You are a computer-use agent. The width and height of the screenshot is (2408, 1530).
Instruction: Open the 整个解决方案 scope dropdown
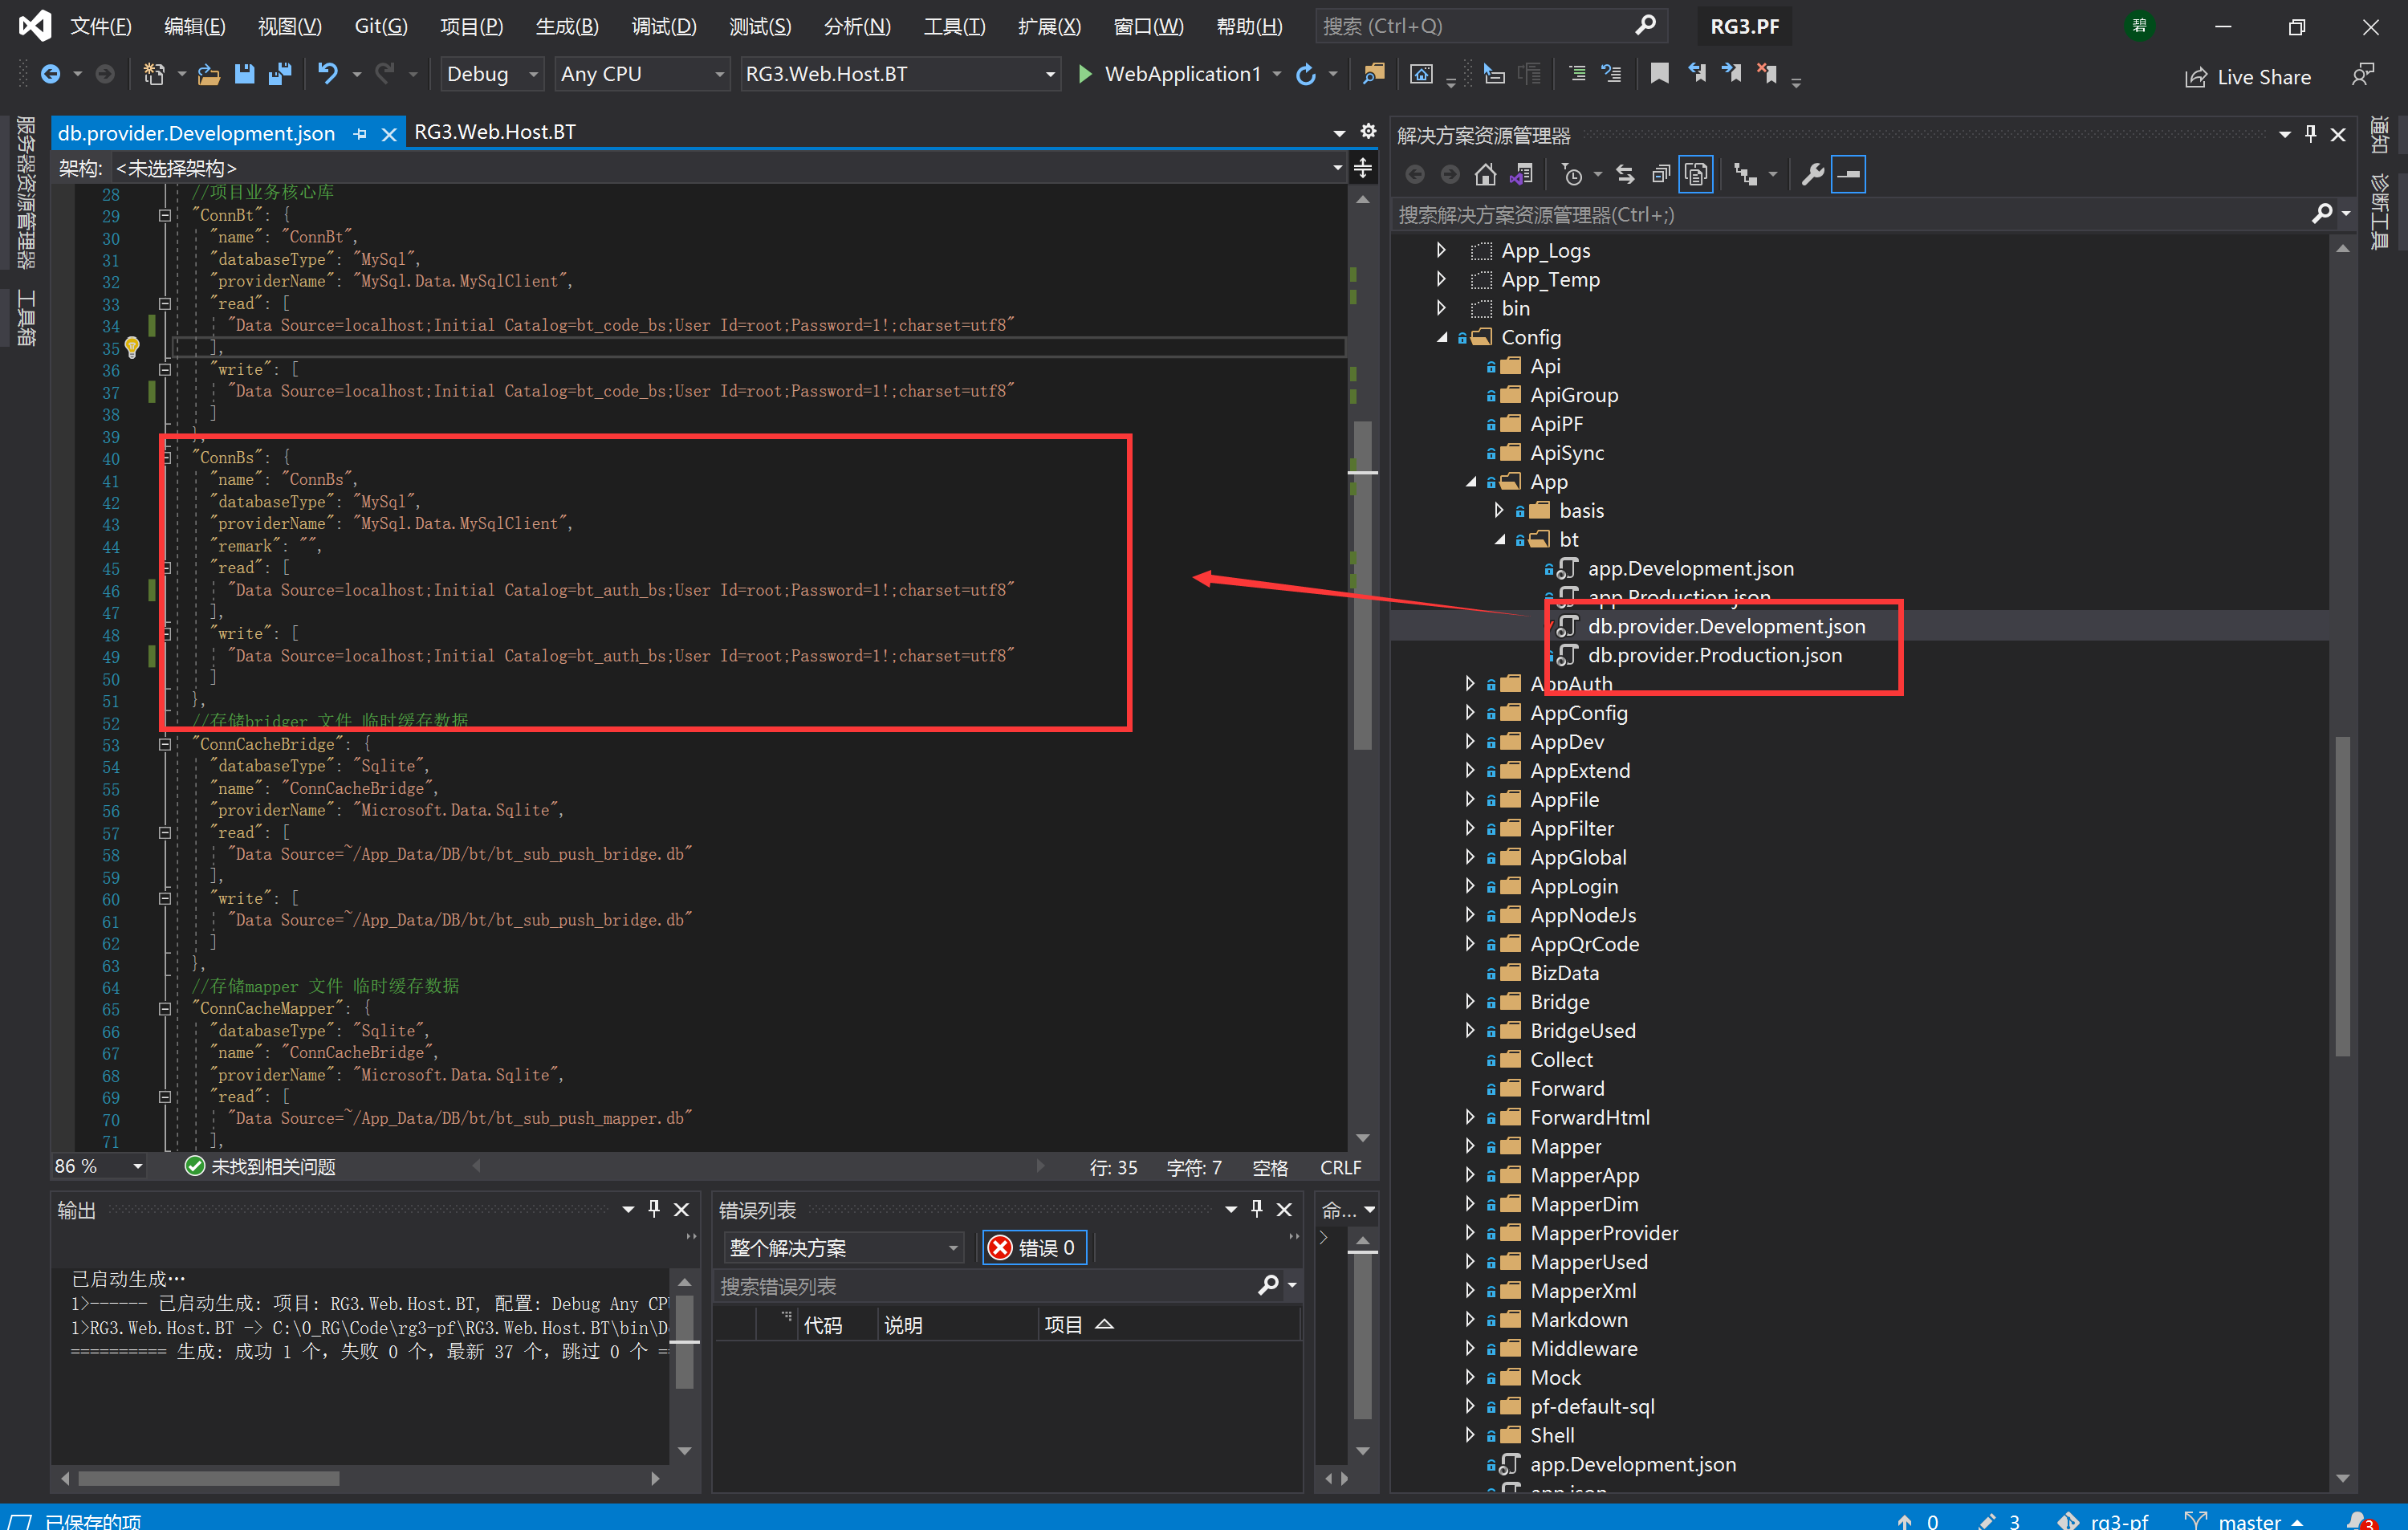click(x=843, y=1247)
